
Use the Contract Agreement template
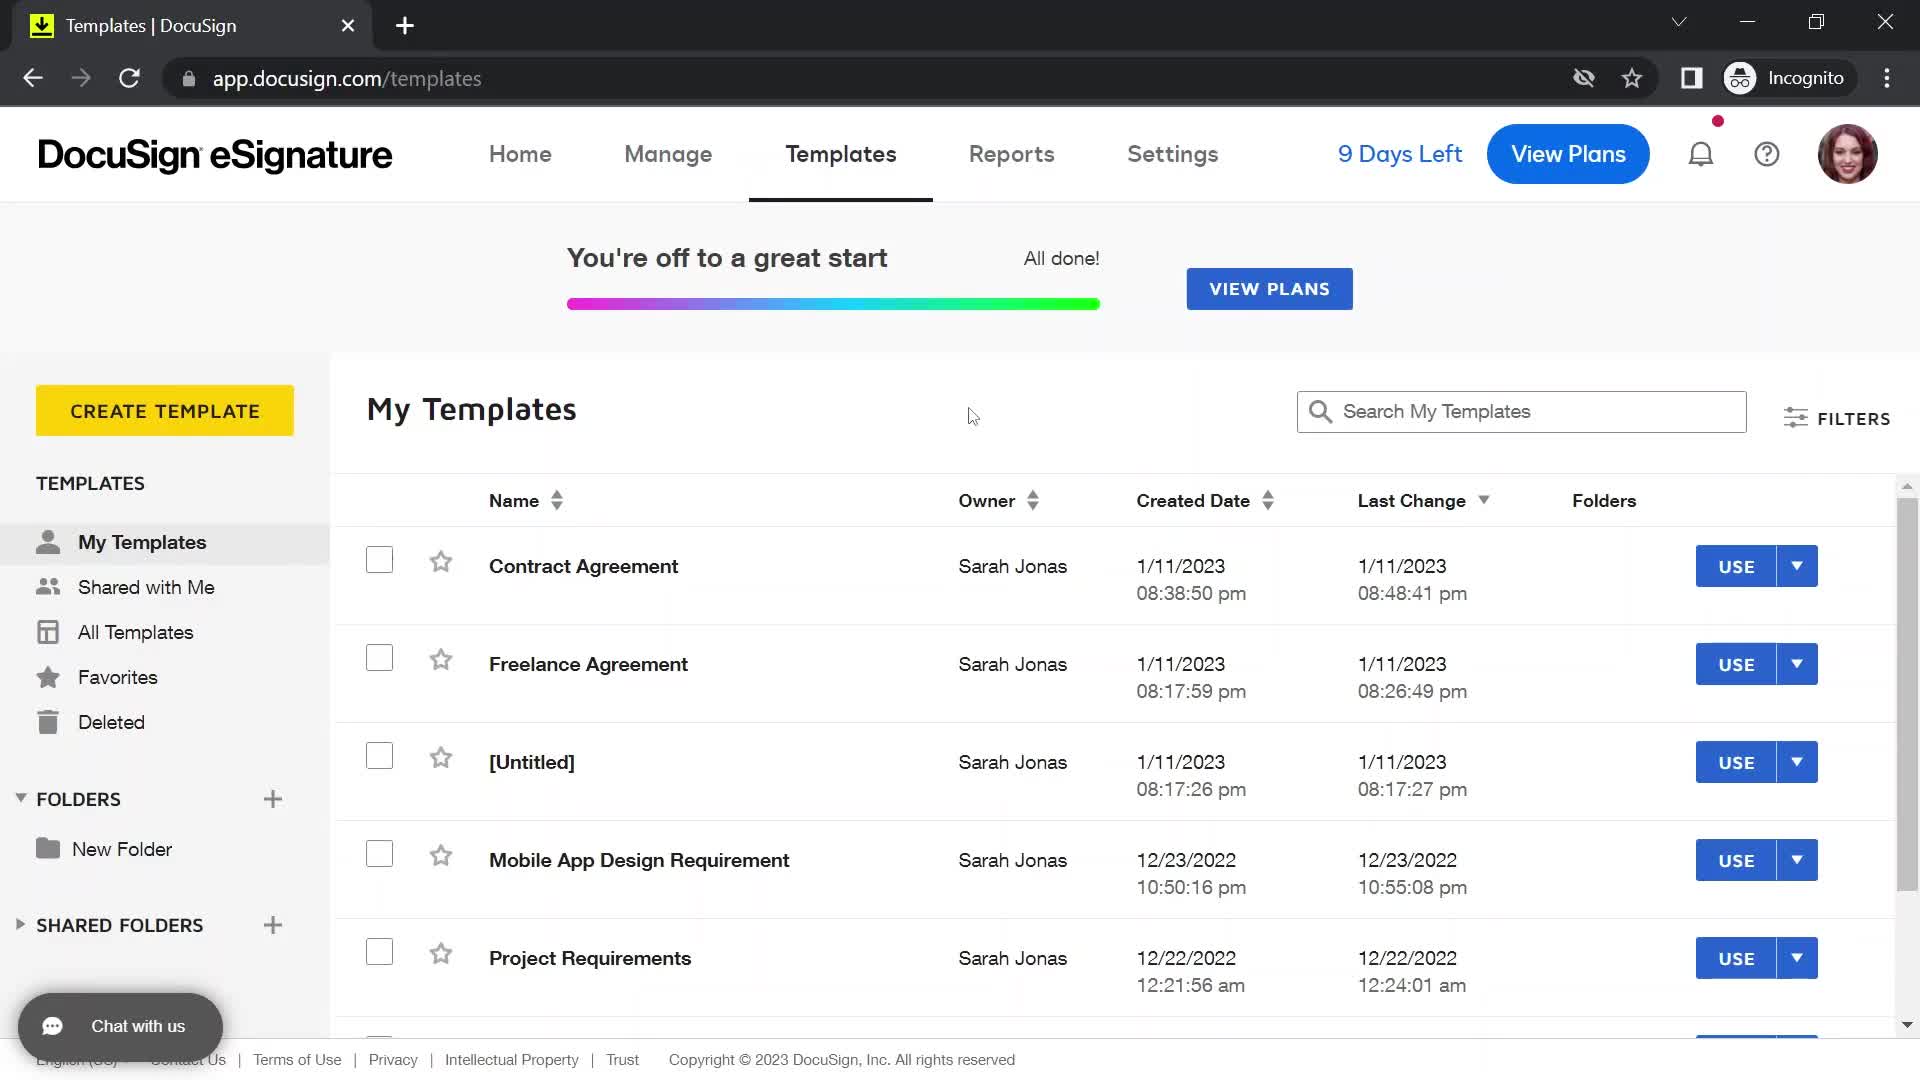(x=1736, y=566)
